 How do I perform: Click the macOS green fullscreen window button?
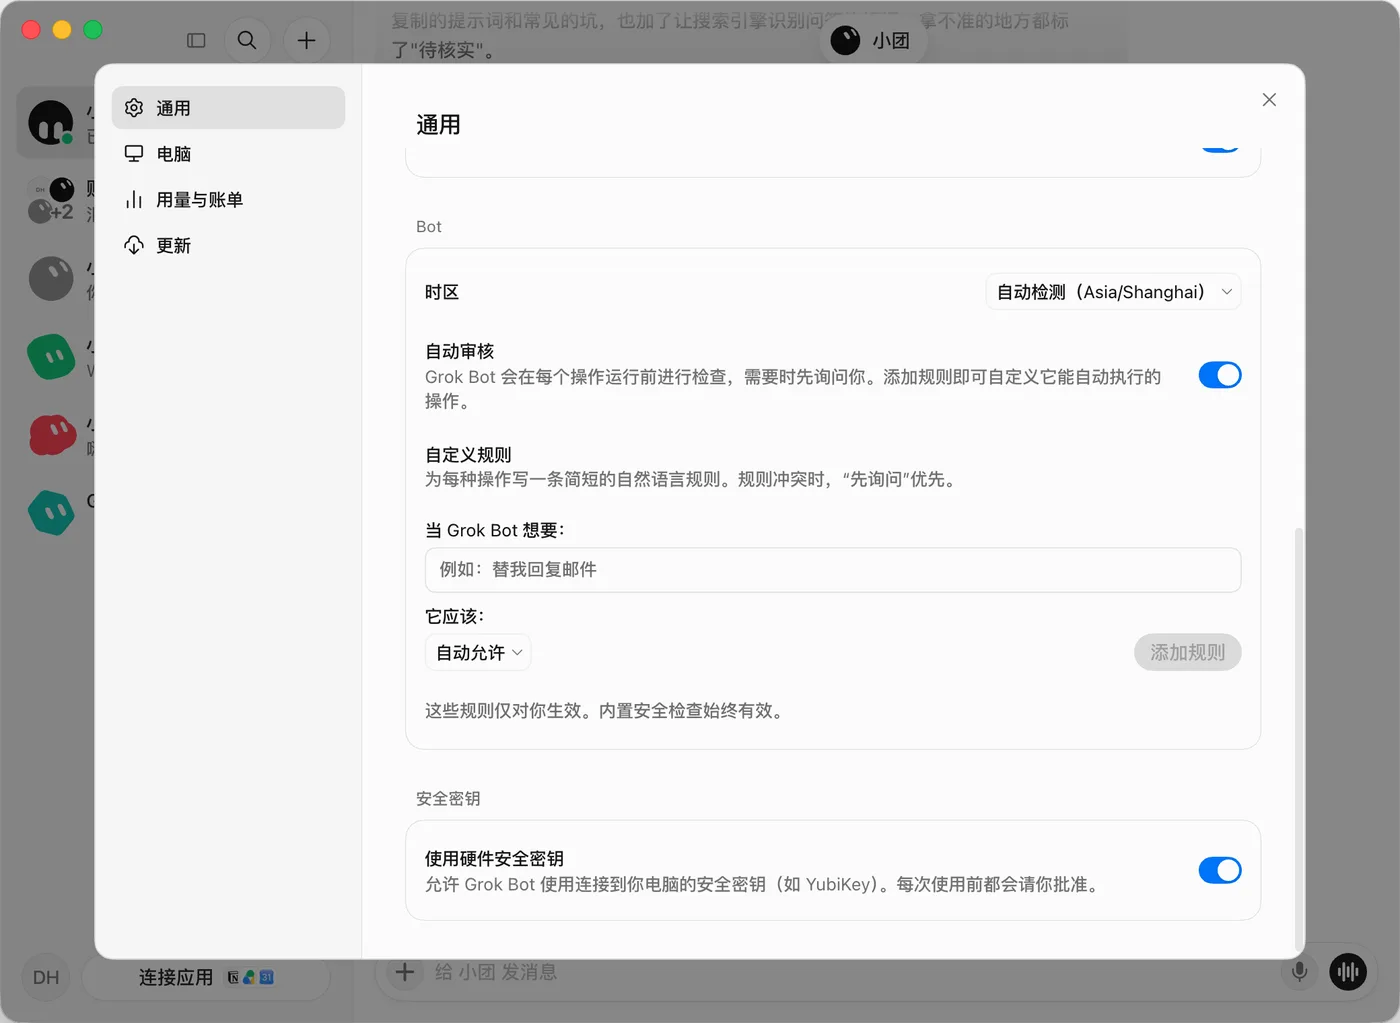click(93, 30)
